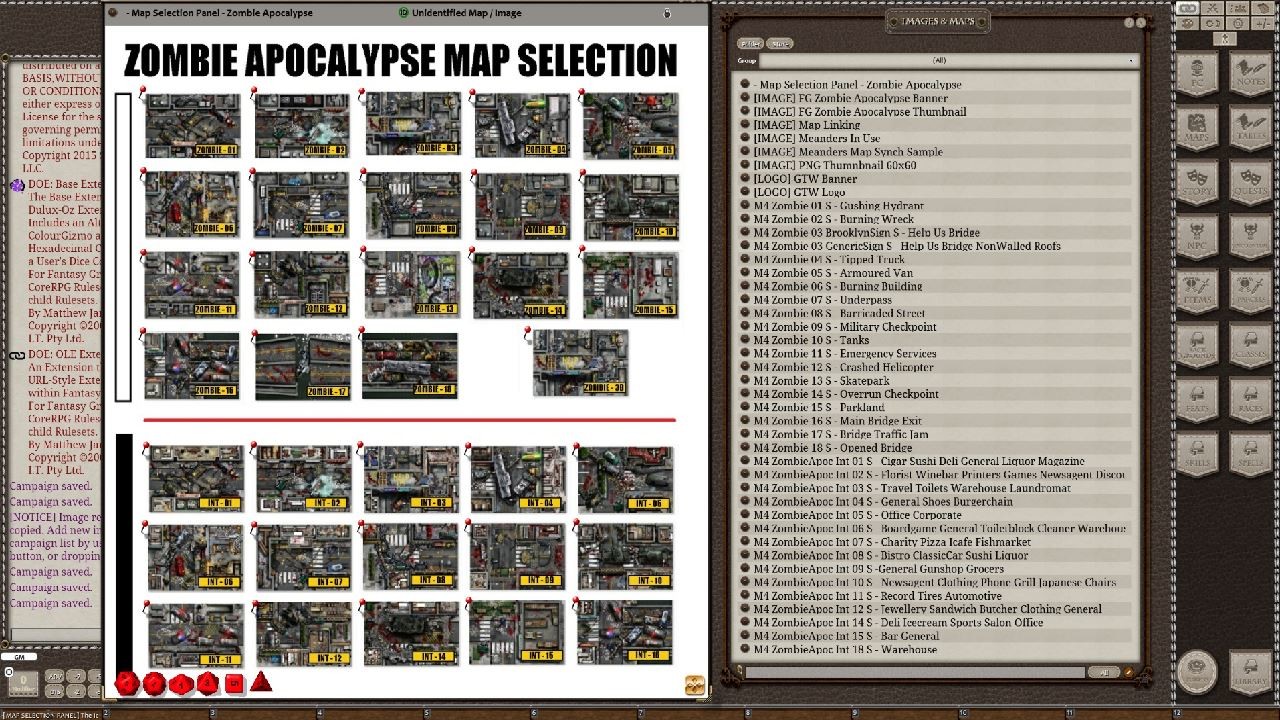Select "[IMAGE] Meanders In Use" entry
Image resolution: width=1280 pixels, height=720 pixels.
click(817, 138)
